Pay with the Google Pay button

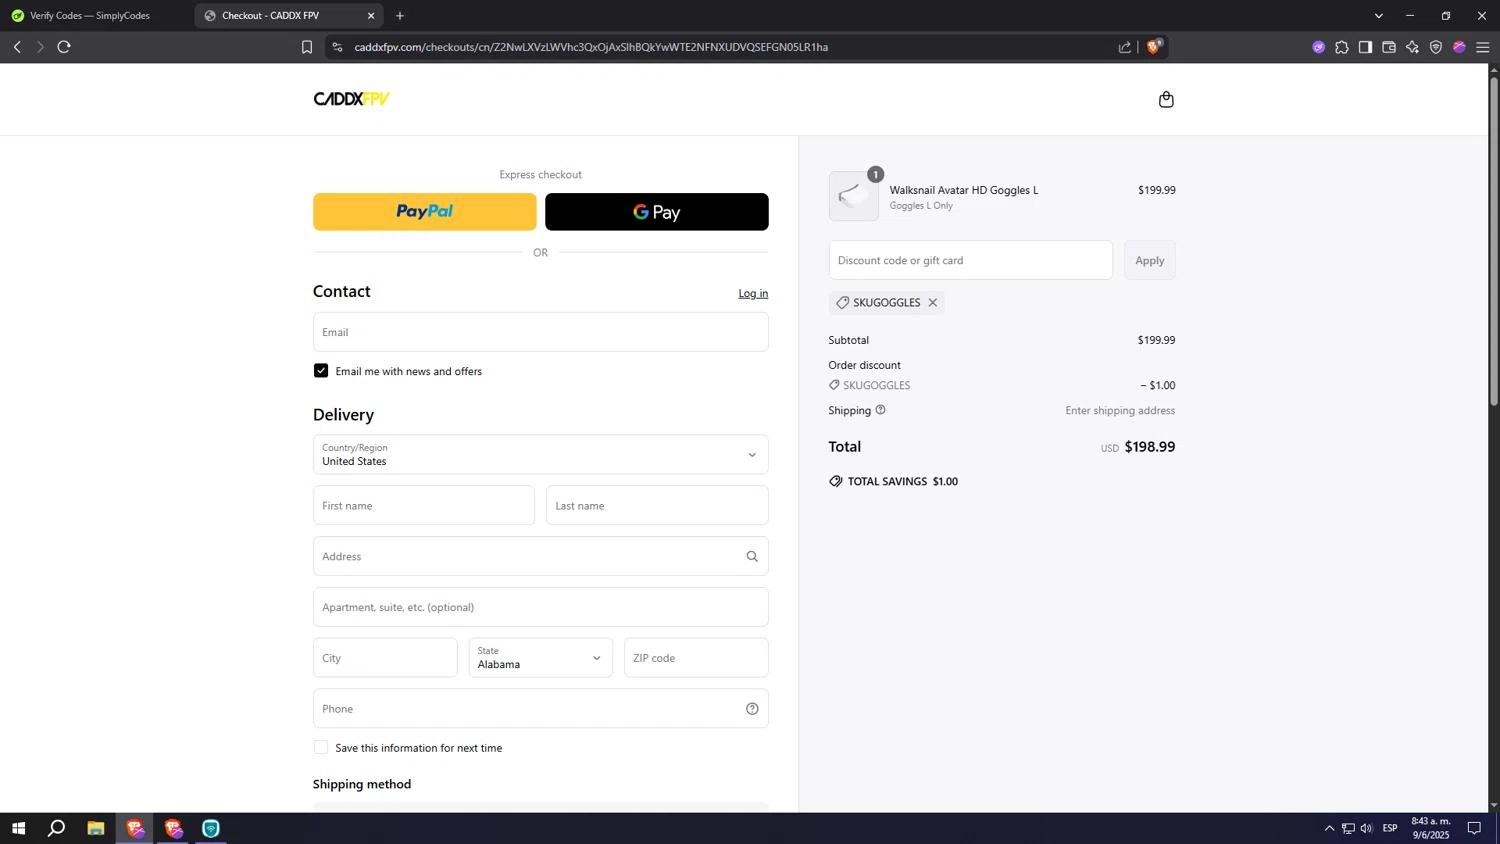[656, 212]
